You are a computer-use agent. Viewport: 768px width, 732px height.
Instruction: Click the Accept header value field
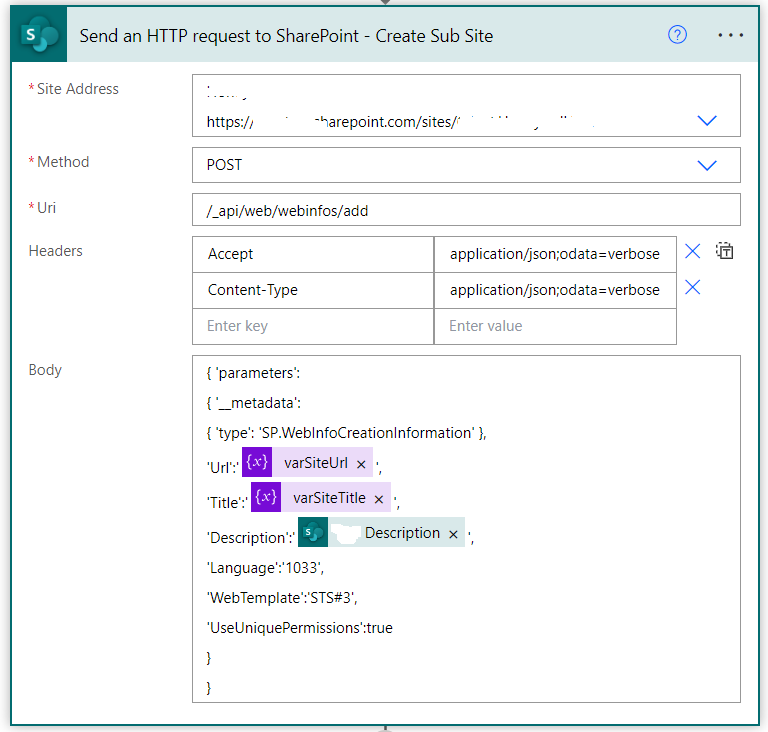click(x=555, y=254)
